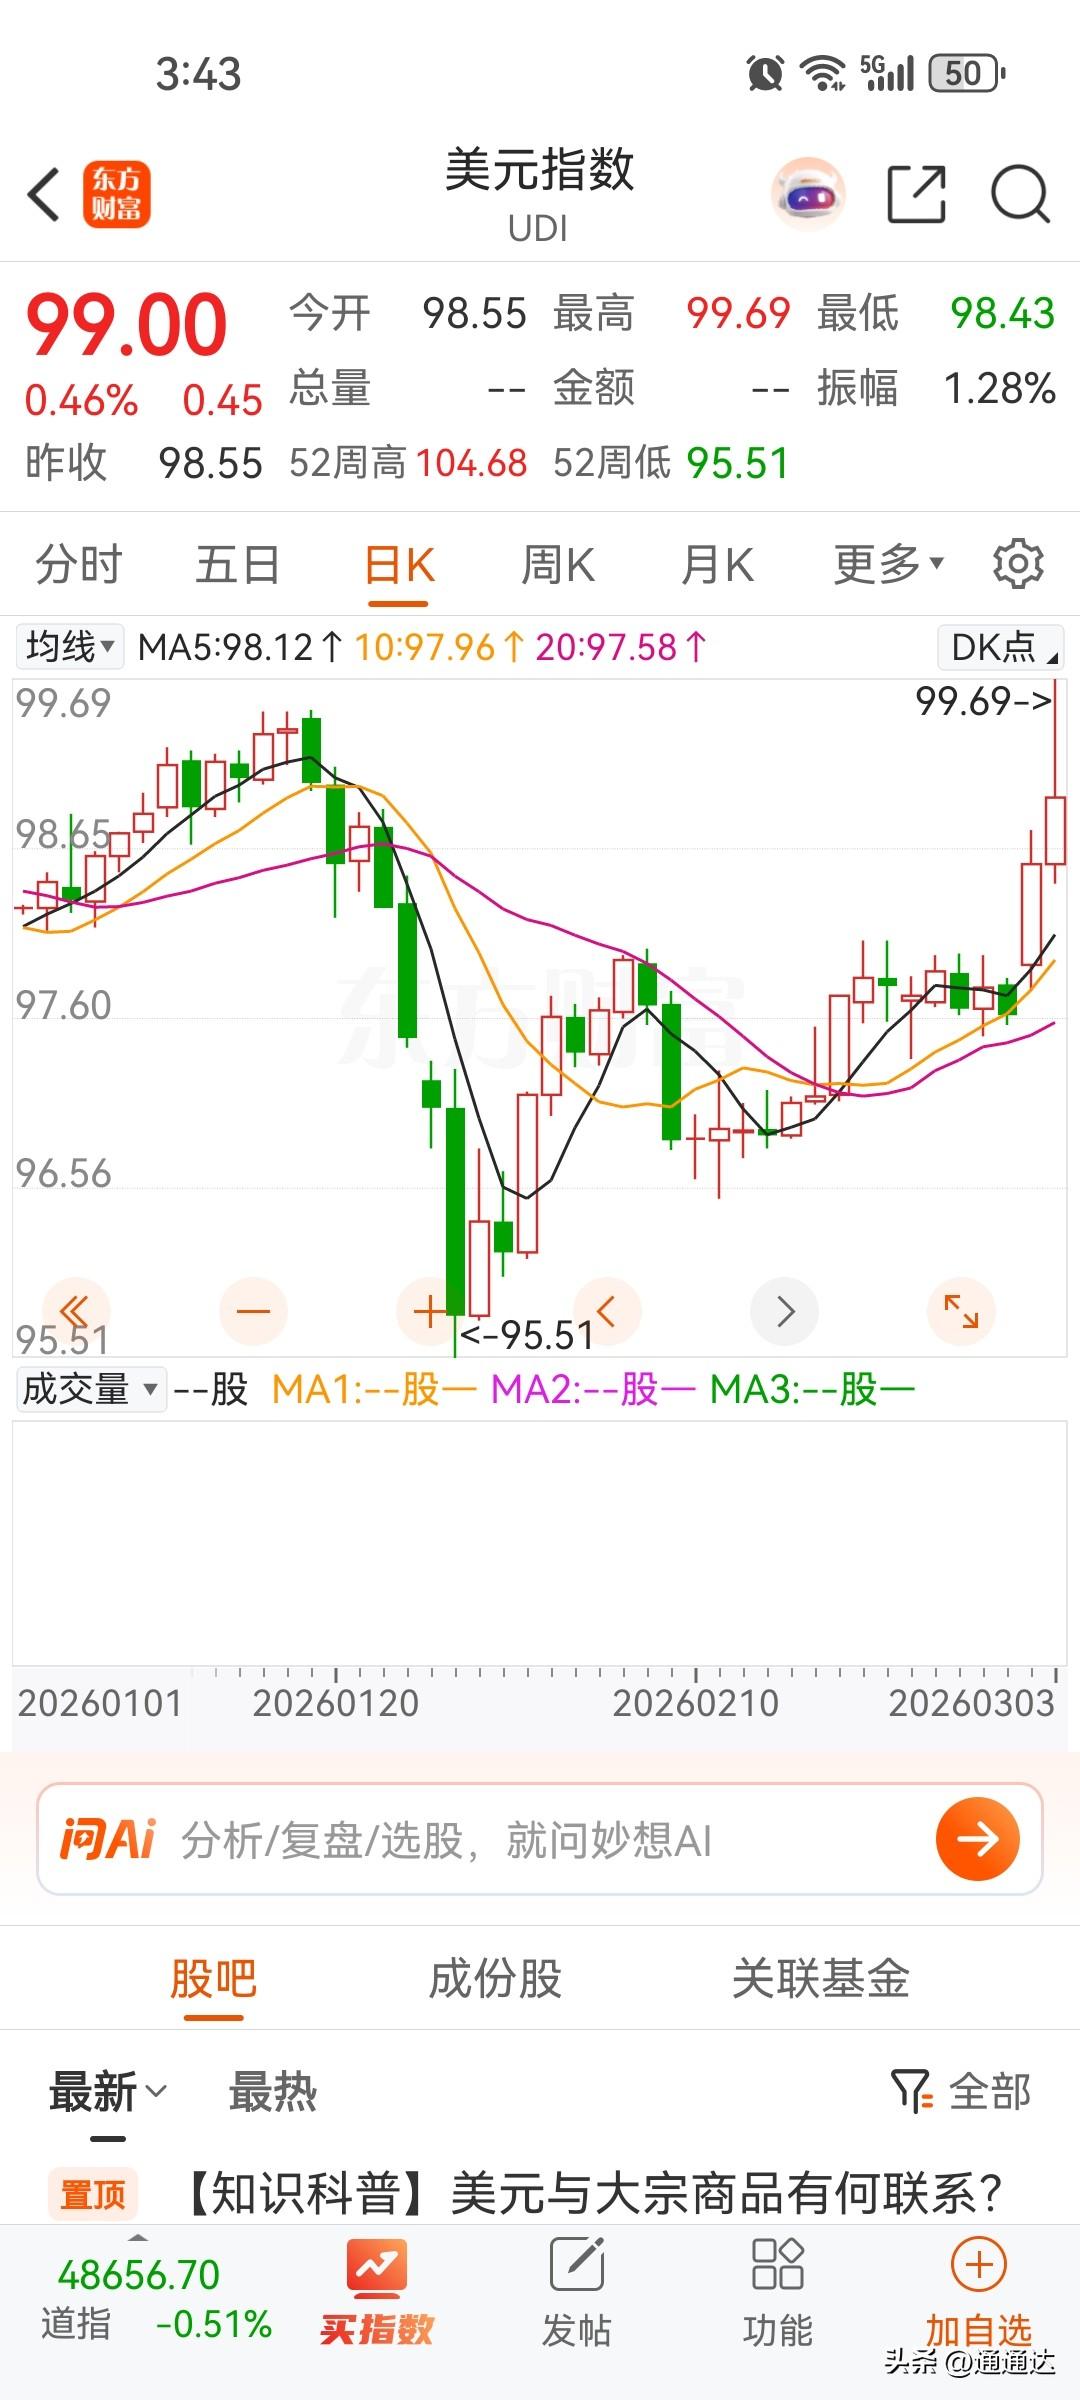Expand chart to fullscreen icon
The width and height of the screenshot is (1080, 2400).
pos(961,1310)
